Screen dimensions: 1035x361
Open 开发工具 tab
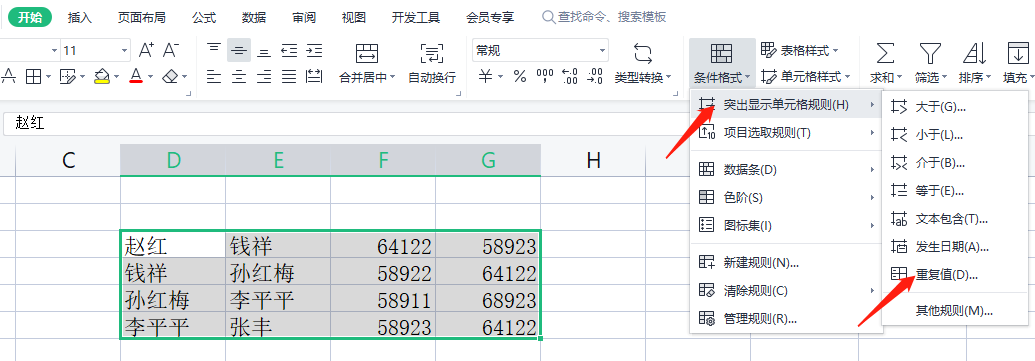point(416,18)
